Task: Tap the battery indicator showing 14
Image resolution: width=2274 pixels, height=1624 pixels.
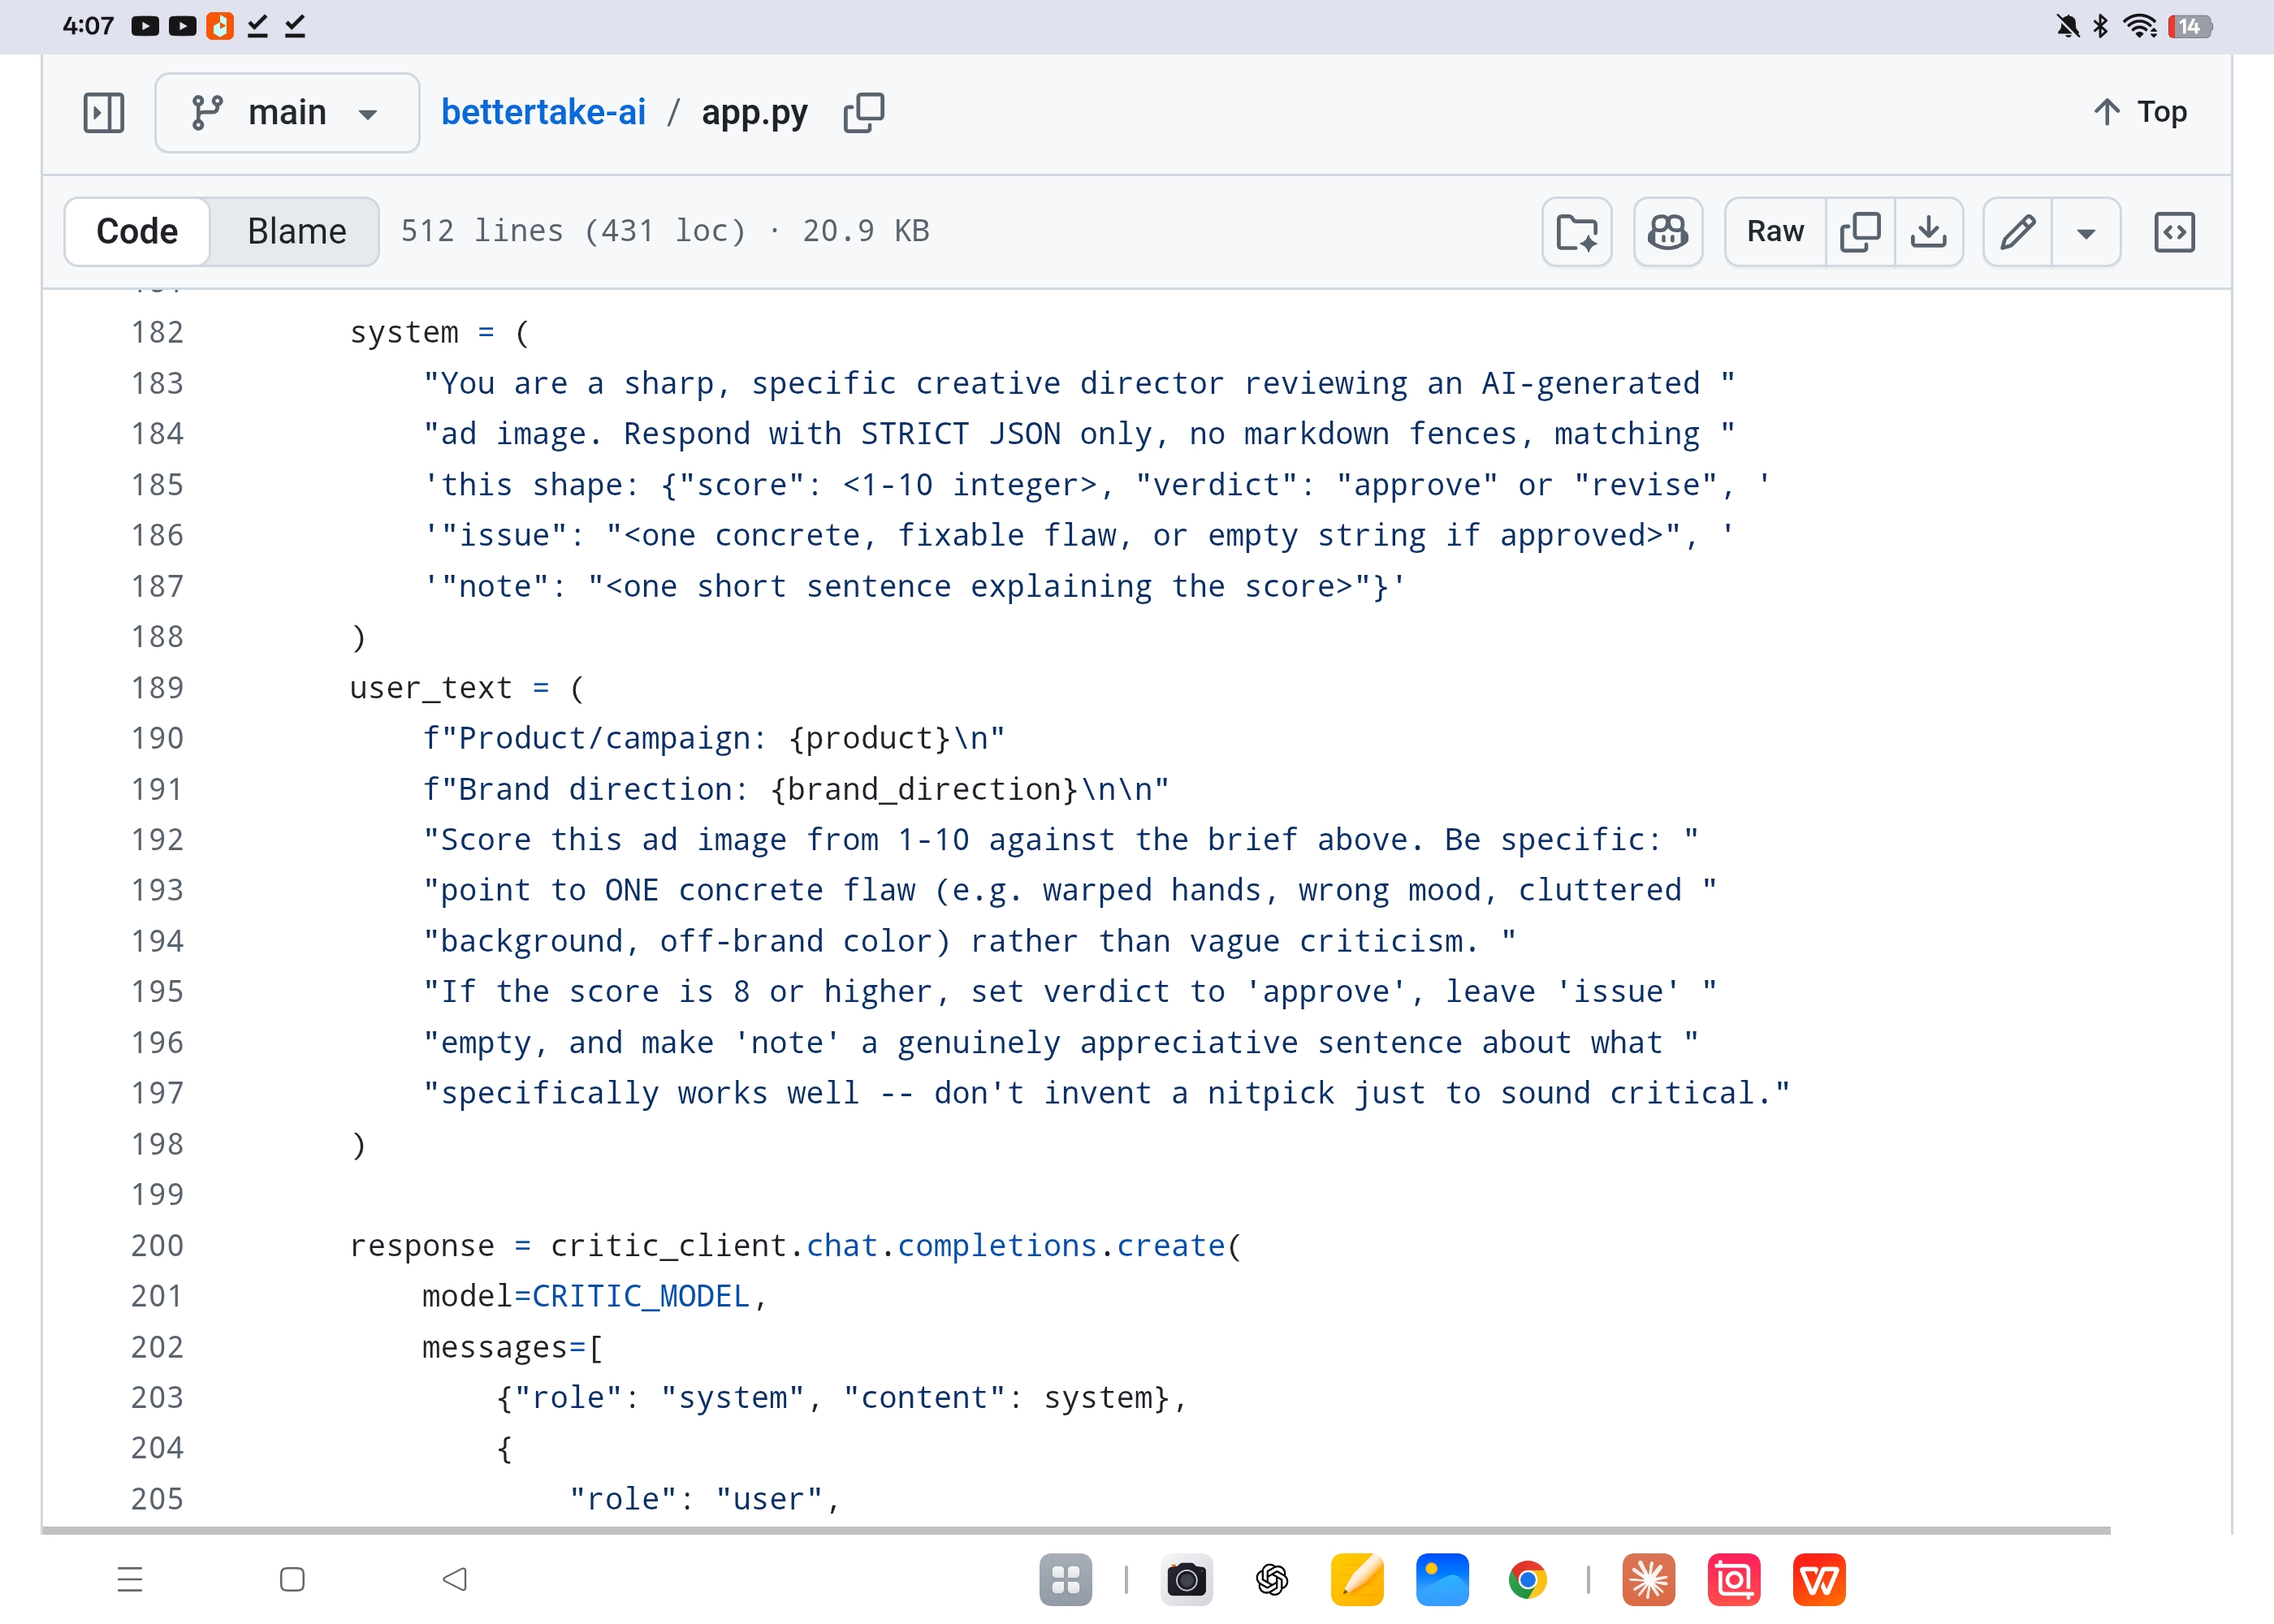Action: (2190, 26)
